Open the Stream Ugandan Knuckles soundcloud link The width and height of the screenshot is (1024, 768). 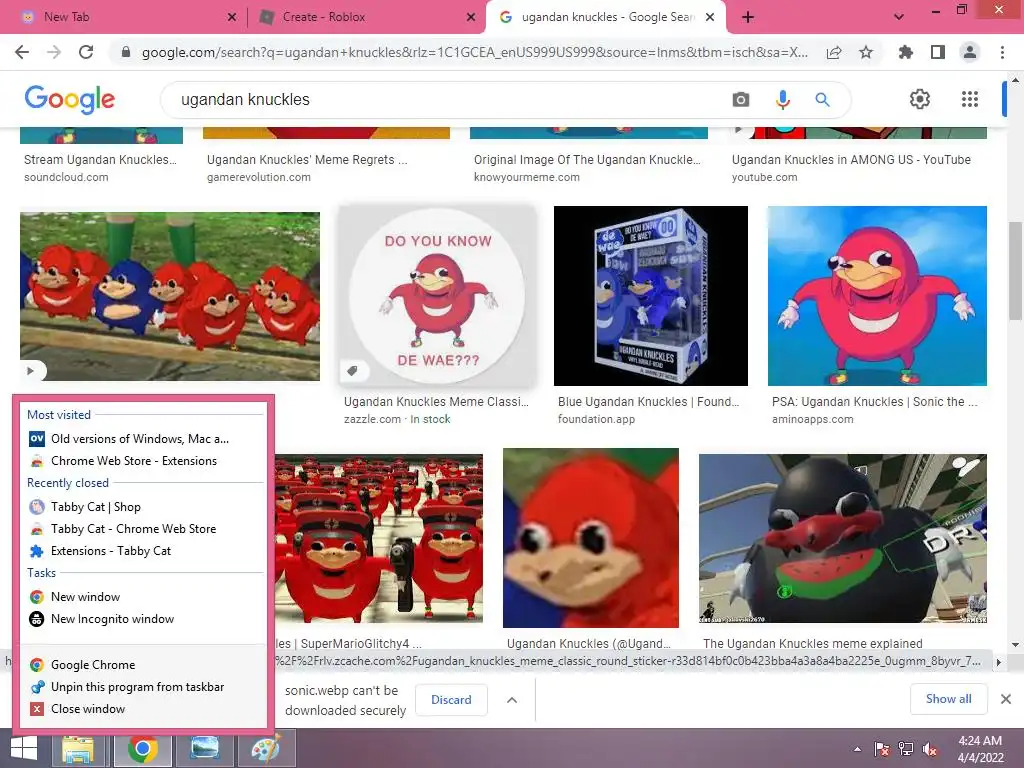(x=100, y=160)
